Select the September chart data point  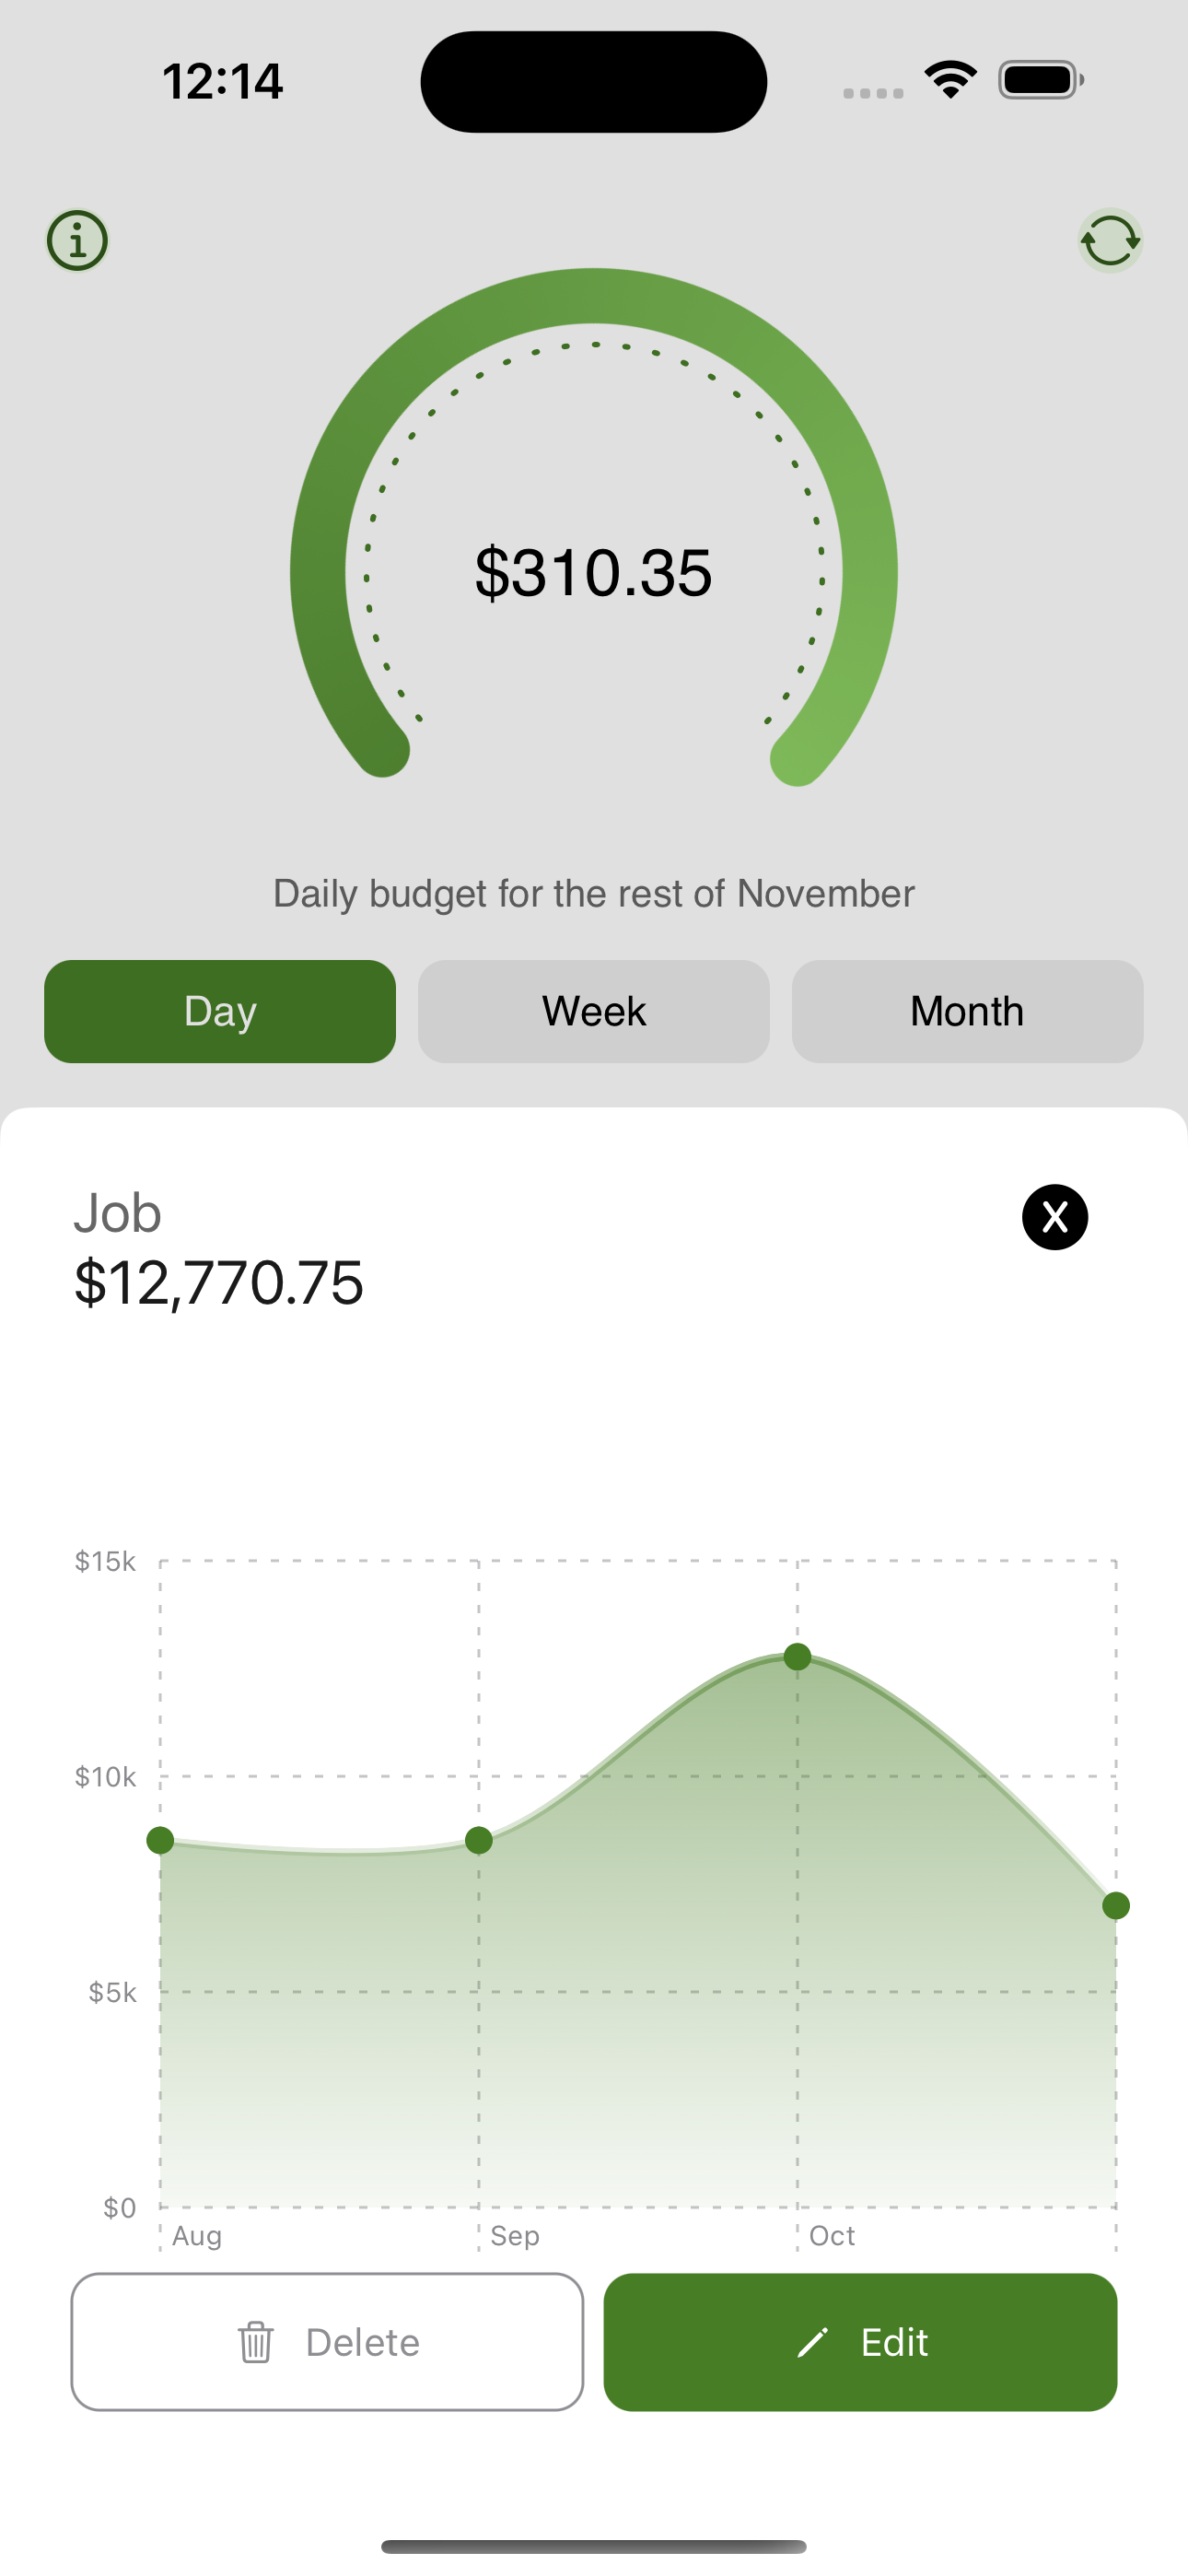(x=479, y=1840)
